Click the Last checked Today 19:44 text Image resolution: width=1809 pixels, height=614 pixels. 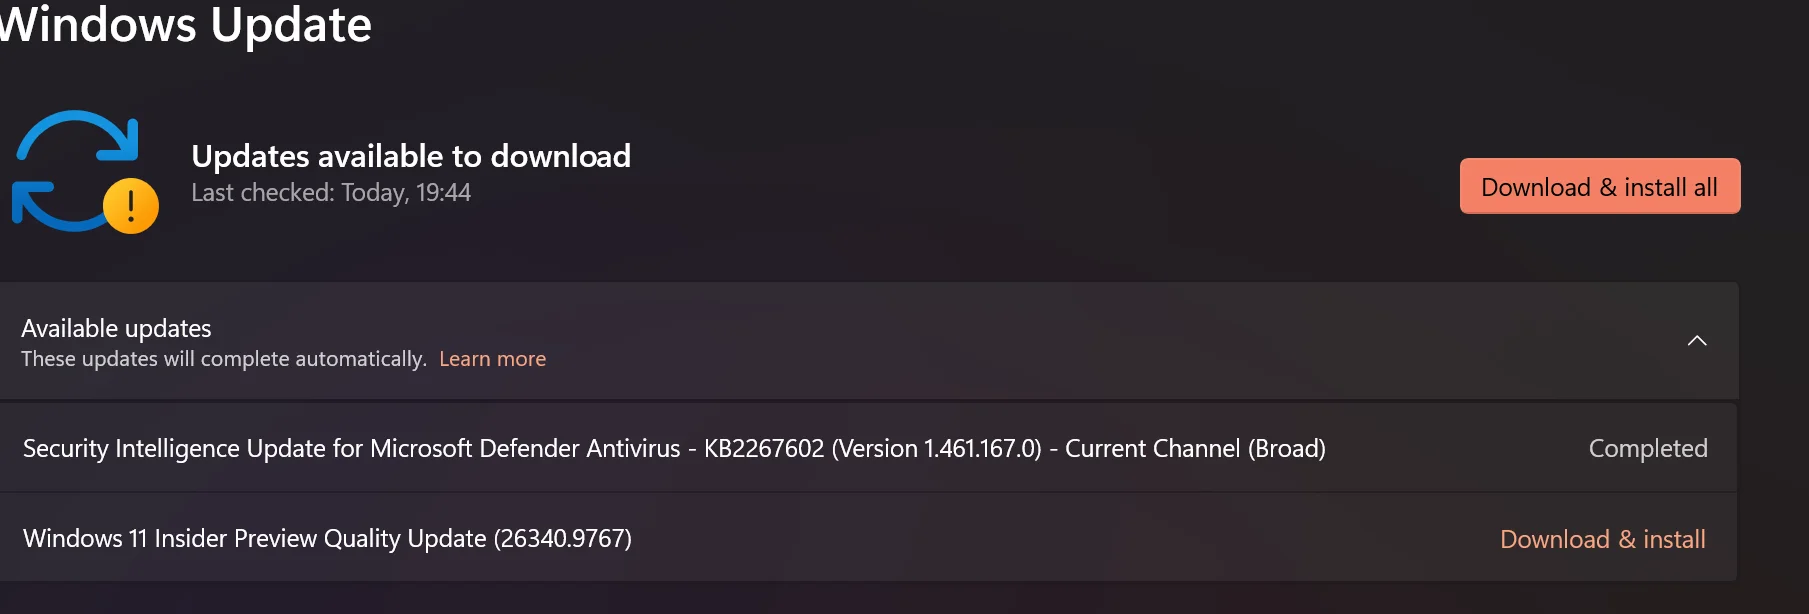(331, 192)
